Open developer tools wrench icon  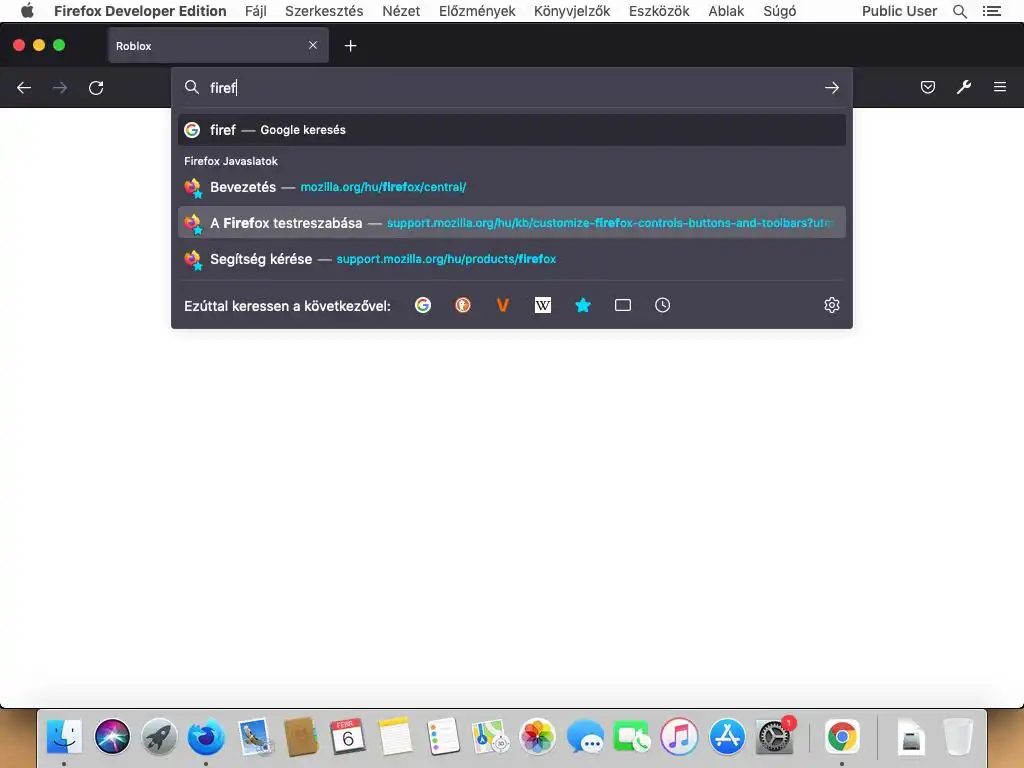[x=964, y=87]
